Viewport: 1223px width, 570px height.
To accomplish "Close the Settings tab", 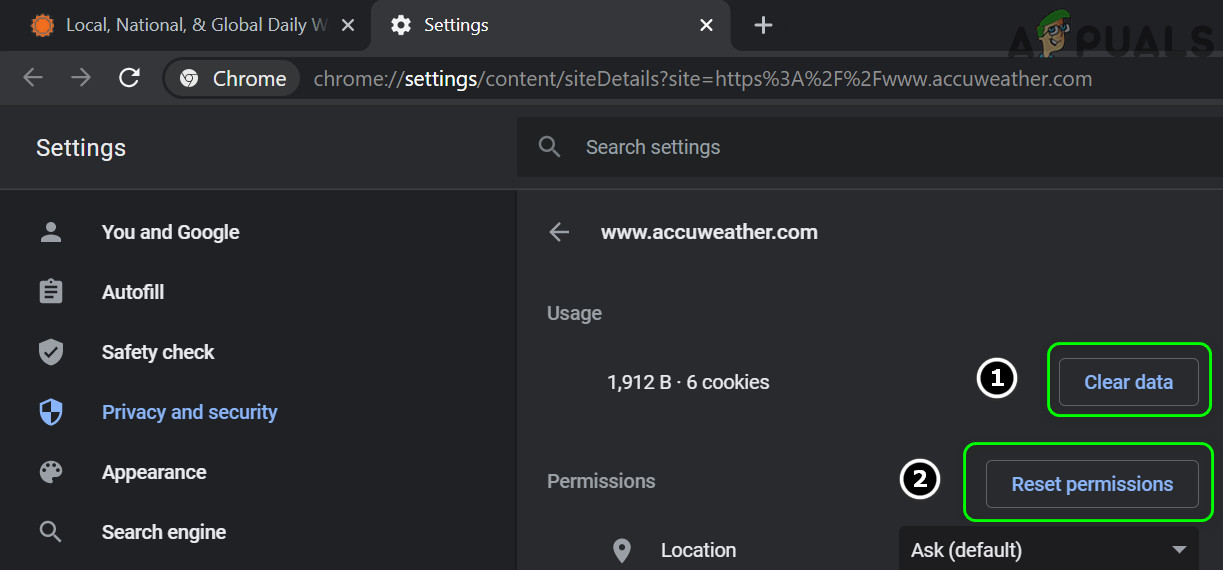I will tap(706, 25).
